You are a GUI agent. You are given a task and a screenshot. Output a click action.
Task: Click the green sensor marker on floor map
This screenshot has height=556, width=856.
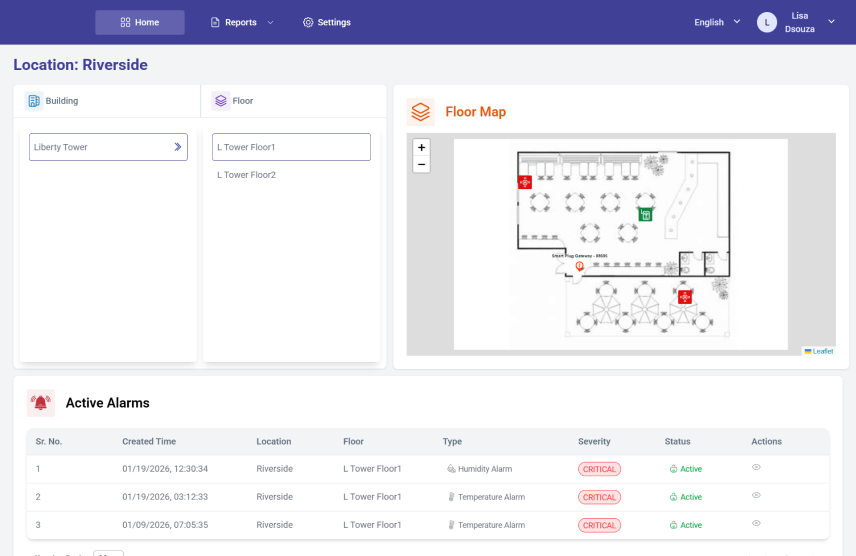(645, 214)
